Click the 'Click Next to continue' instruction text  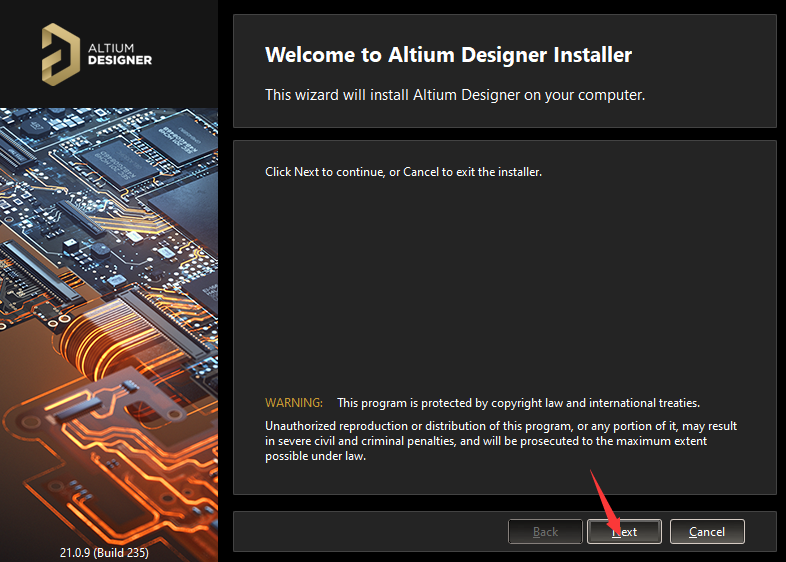point(404,172)
